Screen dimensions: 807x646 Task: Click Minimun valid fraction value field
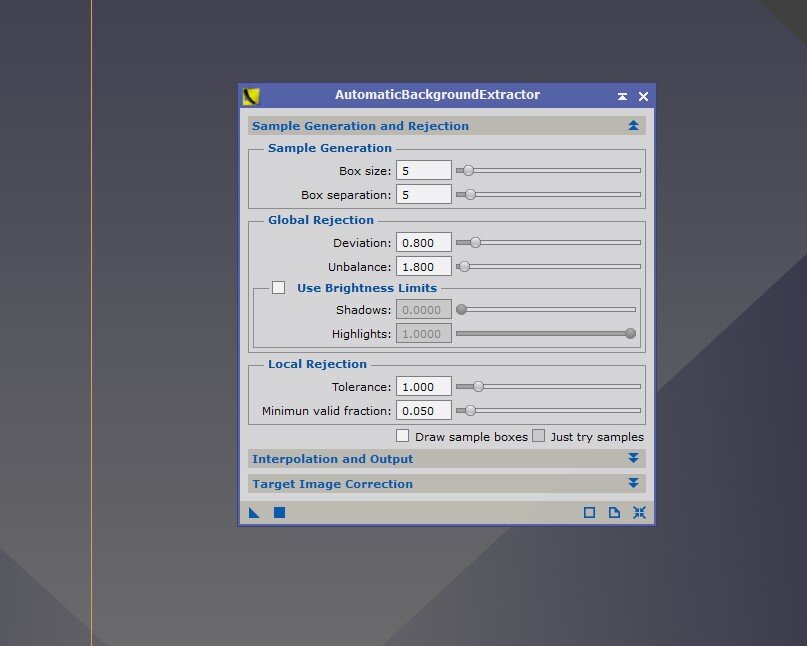424,411
